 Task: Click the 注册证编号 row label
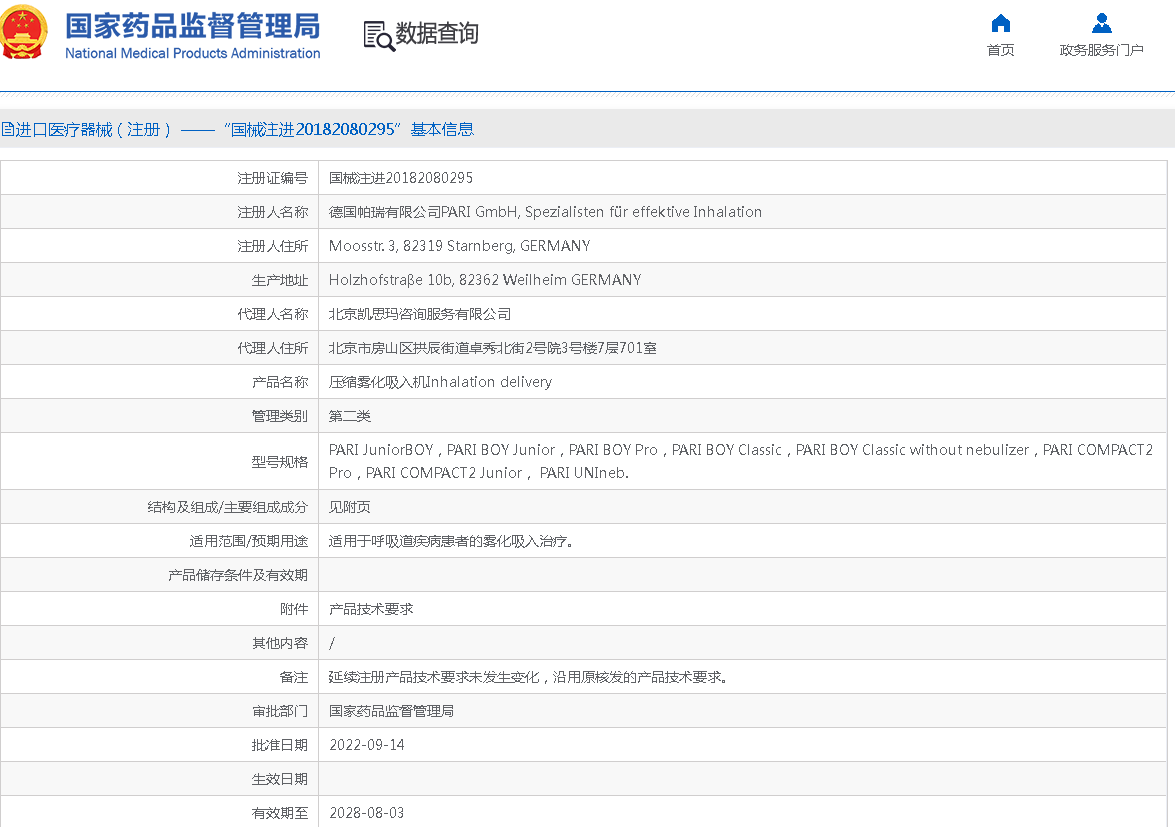pyautogui.click(x=273, y=178)
